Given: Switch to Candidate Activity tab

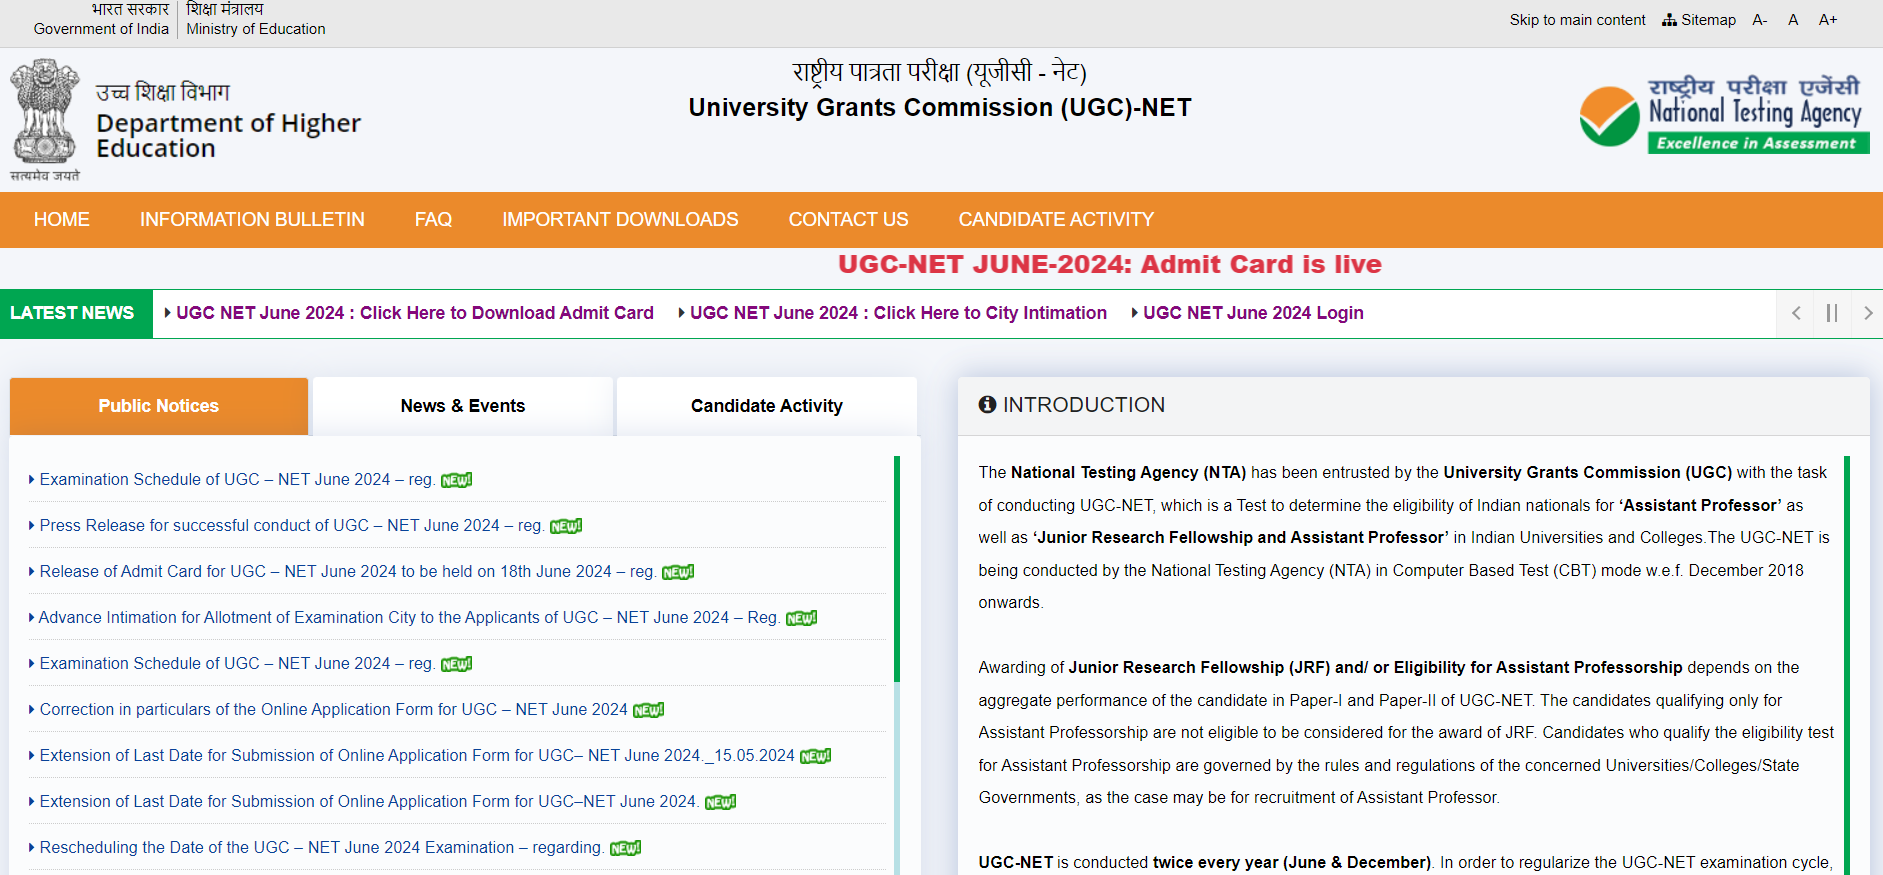Looking at the screenshot, I should pos(767,406).
